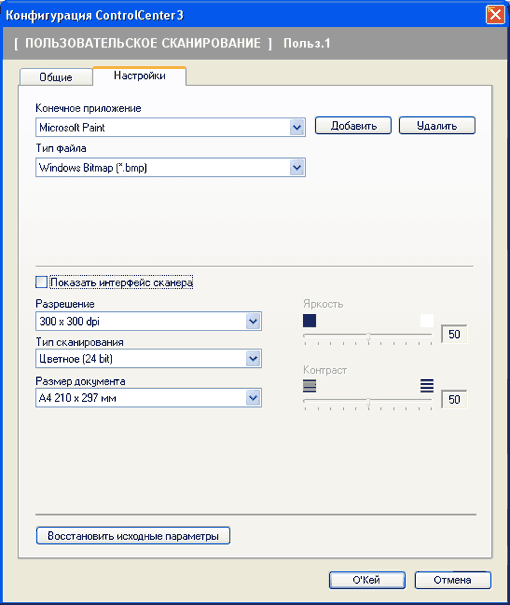Click the Контраст value field showing 50
Screen dimensions: 510x605
coord(454,399)
